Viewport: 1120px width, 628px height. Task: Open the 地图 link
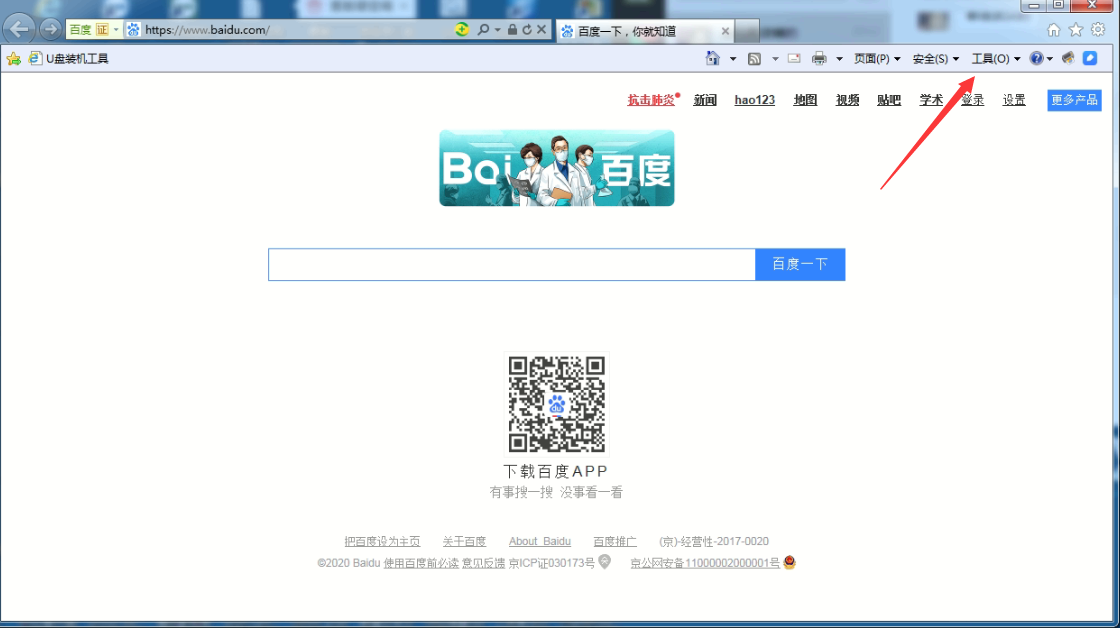[x=805, y=100]
